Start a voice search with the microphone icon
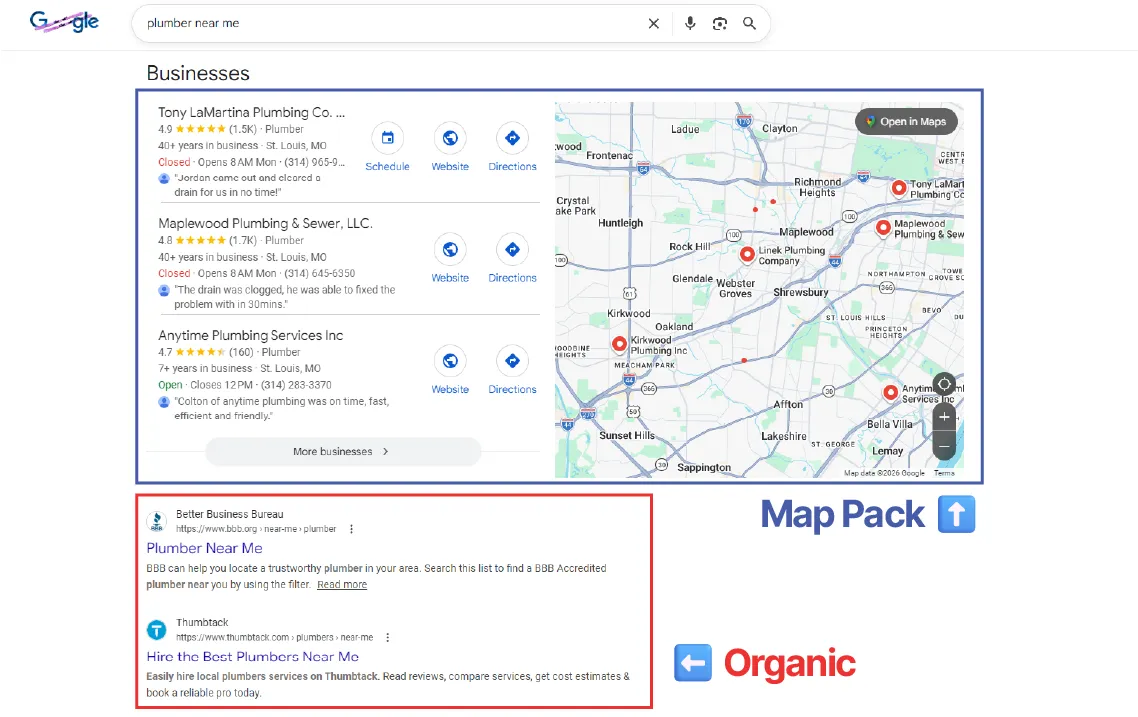 point(690,23)
